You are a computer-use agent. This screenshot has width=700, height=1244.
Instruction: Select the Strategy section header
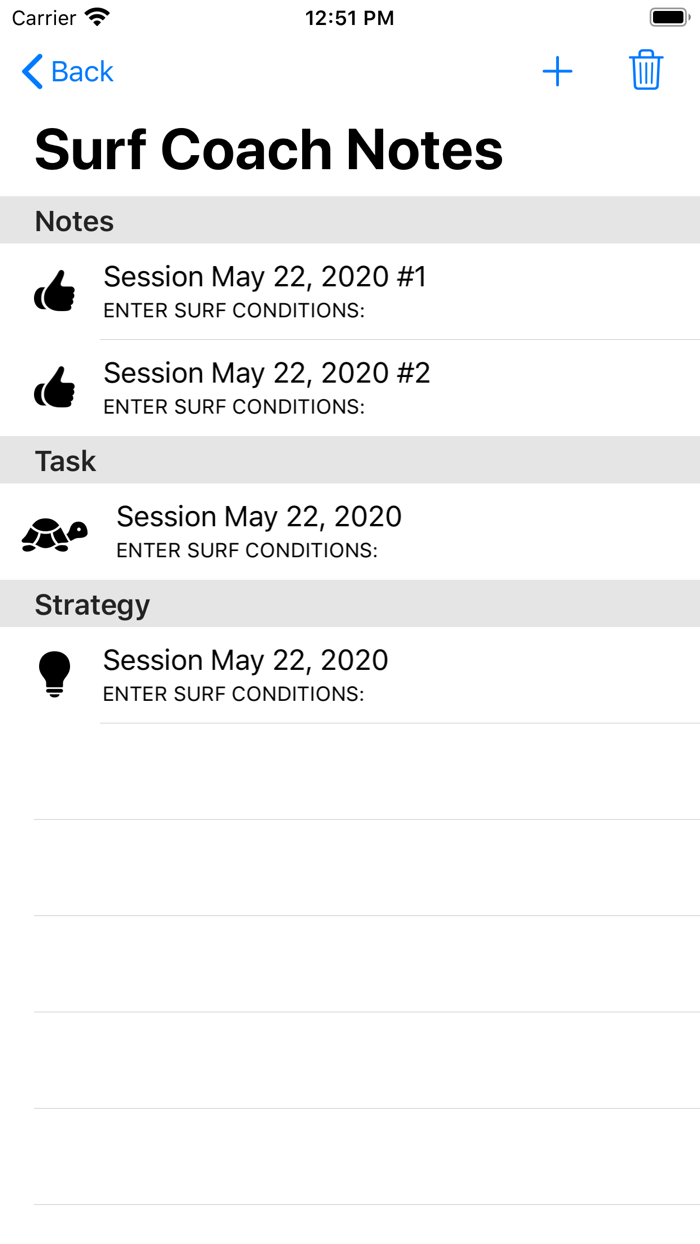[x=92, y=605]
